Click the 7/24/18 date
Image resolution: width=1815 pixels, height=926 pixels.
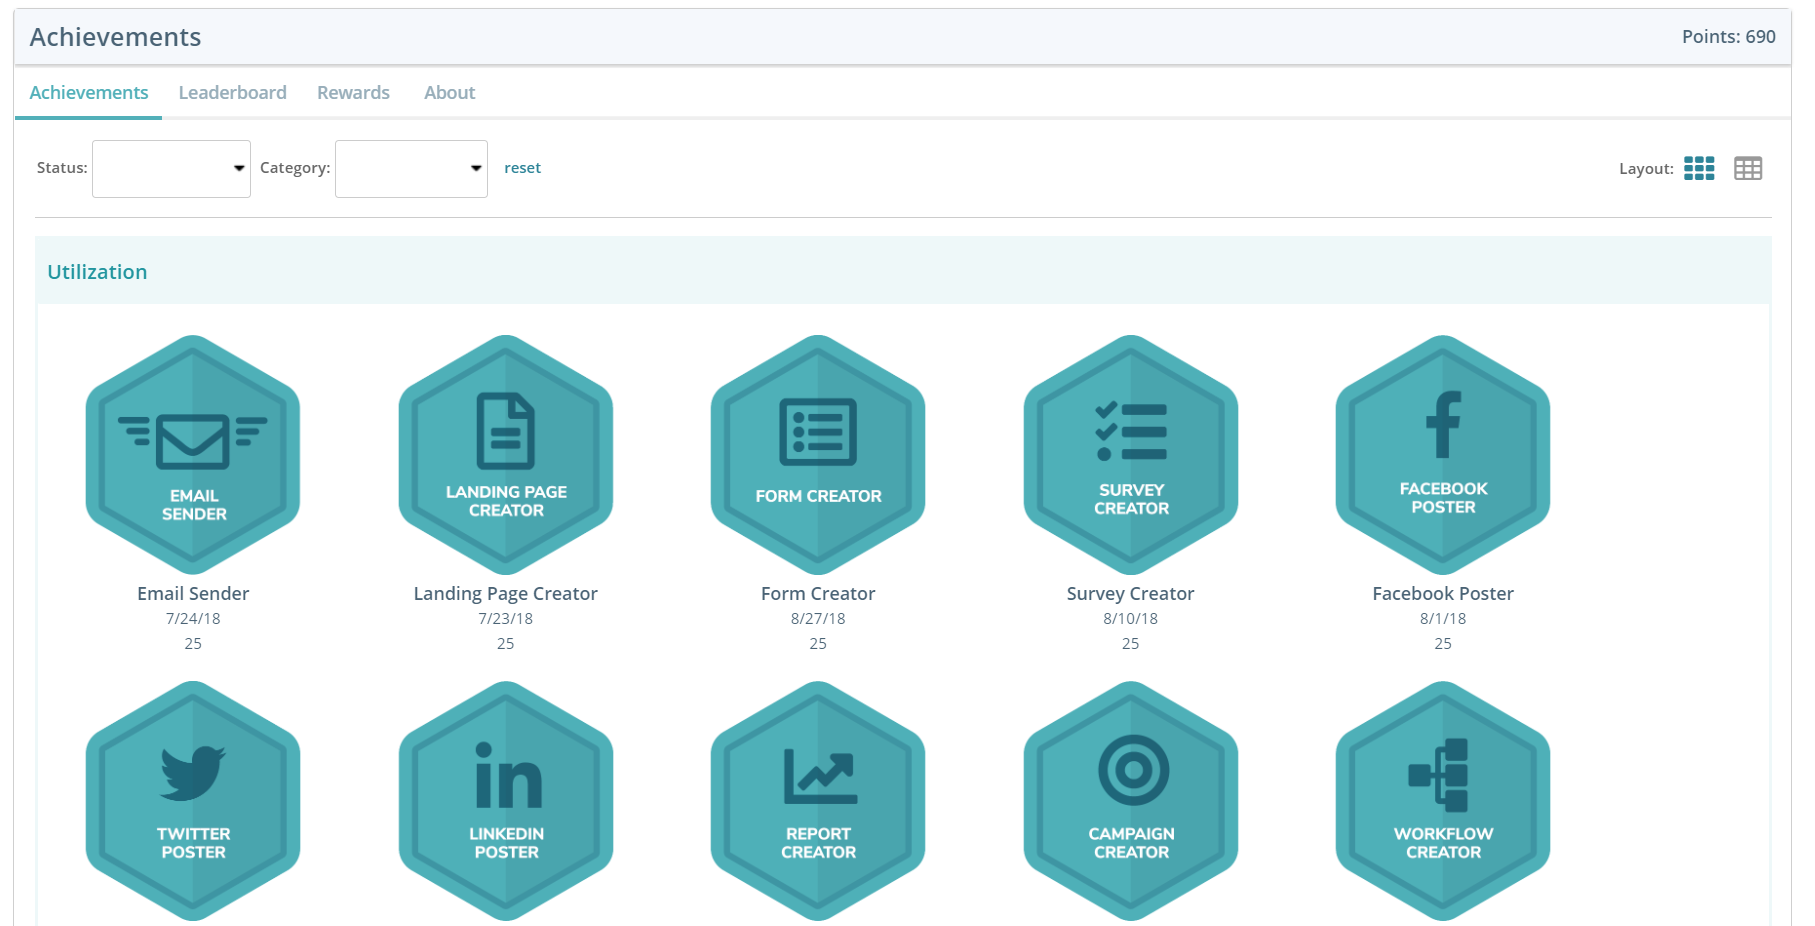pos(193,619)
